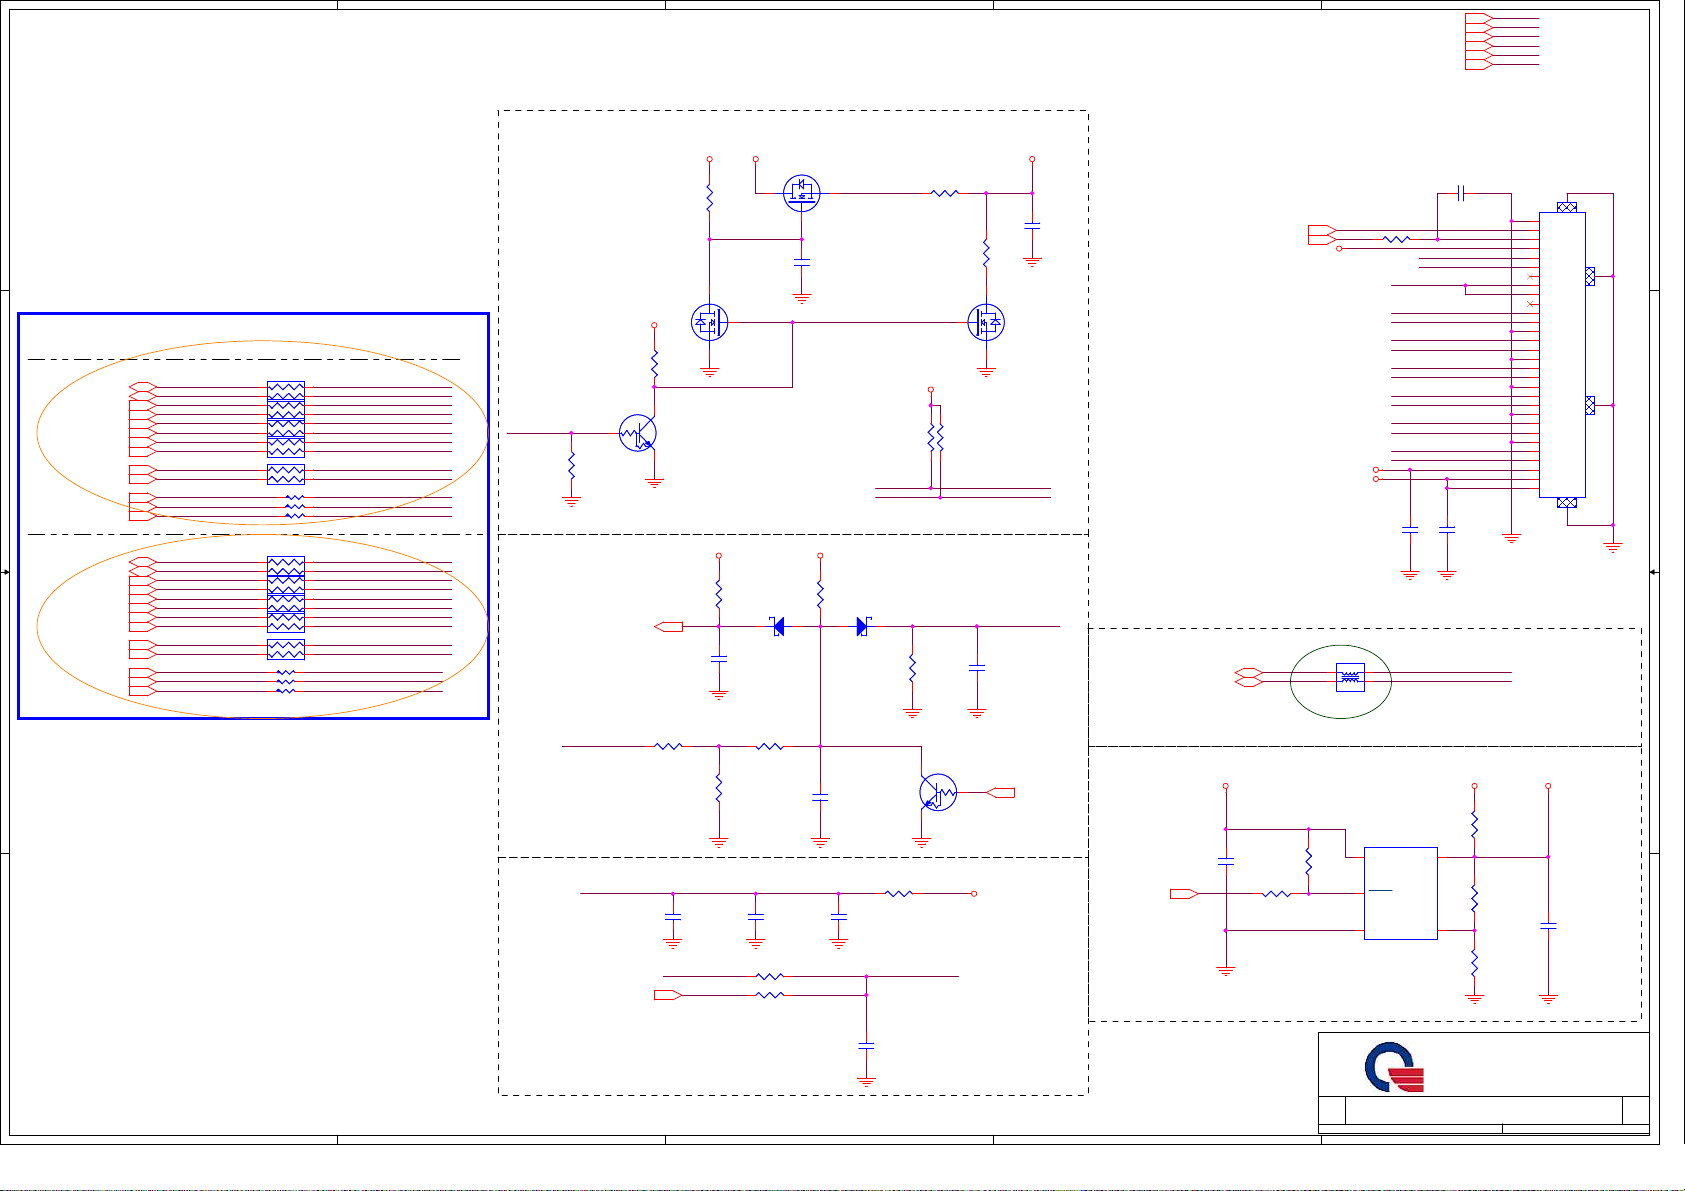Select the isolated resistor array in the upper orange ellipse
1685x1191 pixels.
coord(286,474)
